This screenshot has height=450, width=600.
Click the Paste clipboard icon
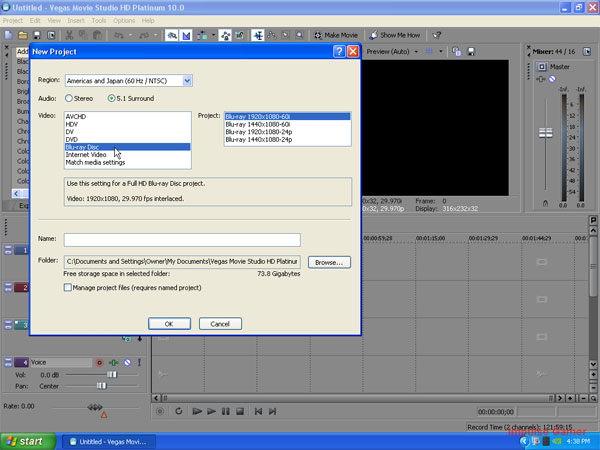[97, 36]
